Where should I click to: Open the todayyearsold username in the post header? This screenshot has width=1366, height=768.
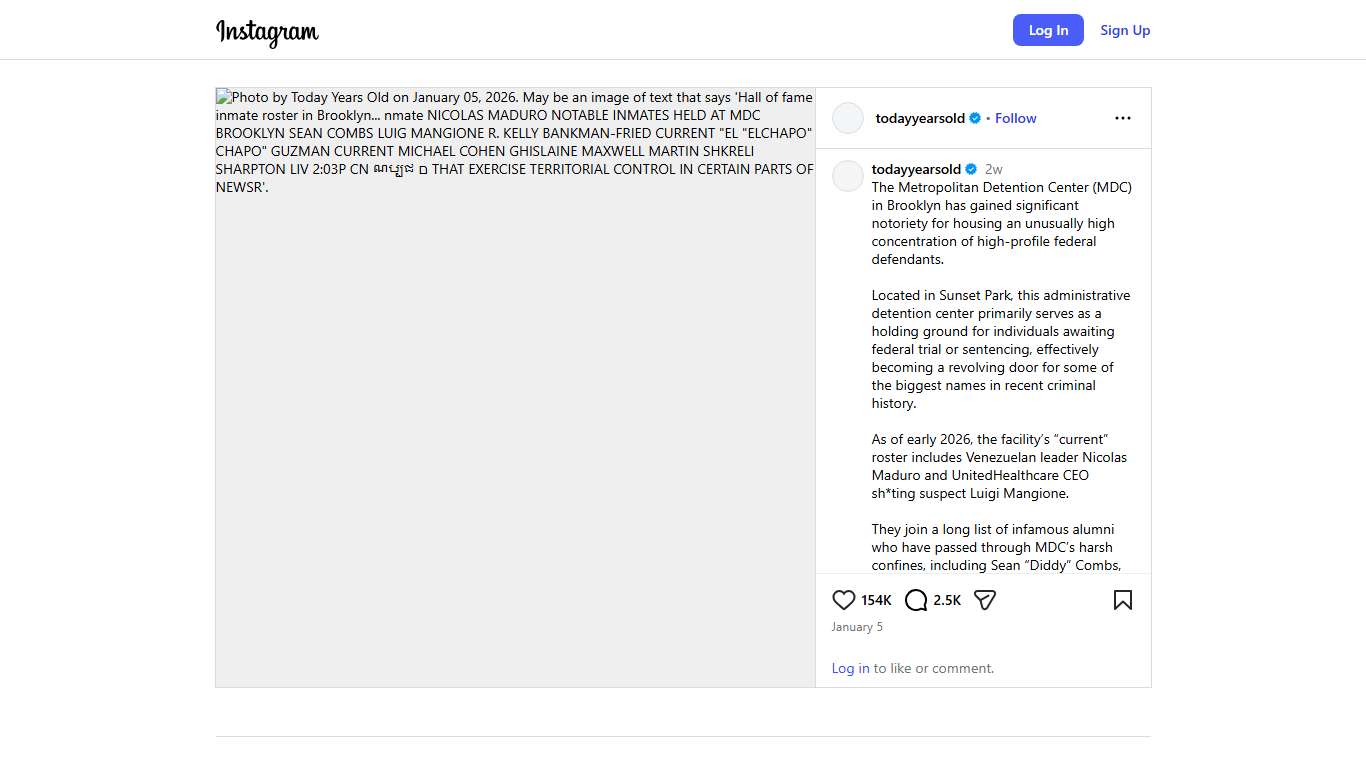(920, 118)
